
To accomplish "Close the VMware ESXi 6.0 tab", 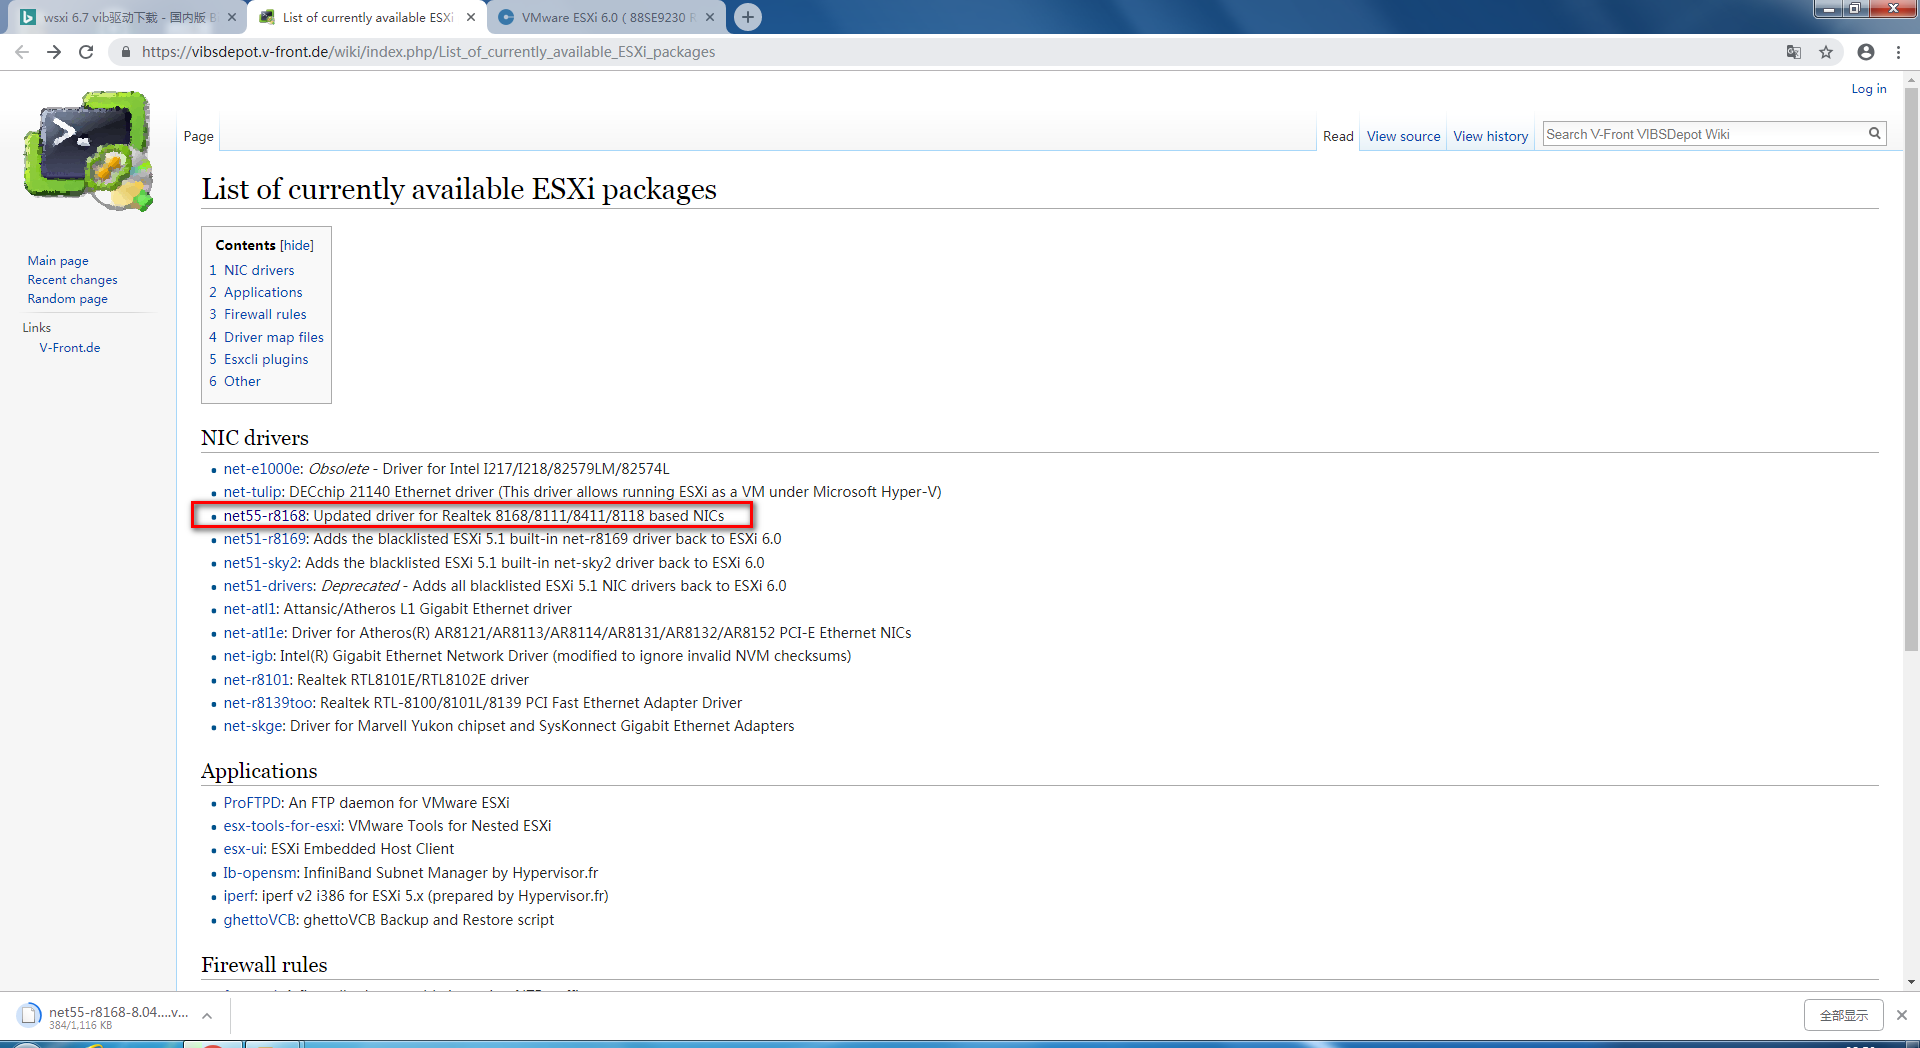I will click(x=710, y=17).
